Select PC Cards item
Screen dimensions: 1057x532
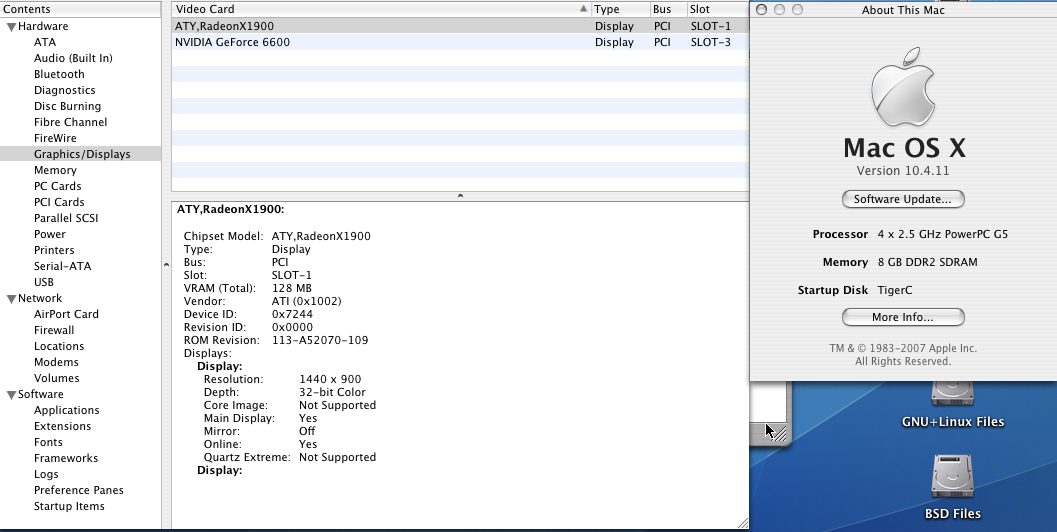tap(57, 186)
